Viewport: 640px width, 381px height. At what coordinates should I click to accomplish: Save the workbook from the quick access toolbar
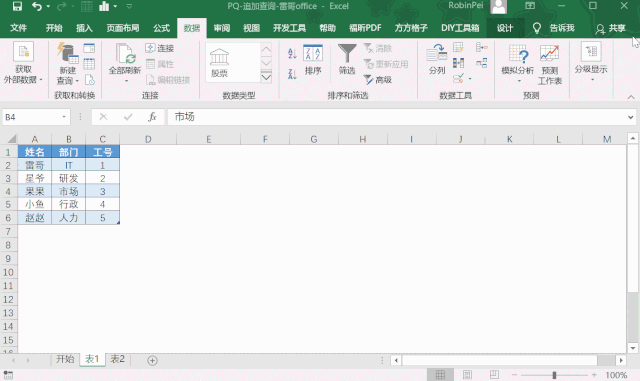pos(17,6)
